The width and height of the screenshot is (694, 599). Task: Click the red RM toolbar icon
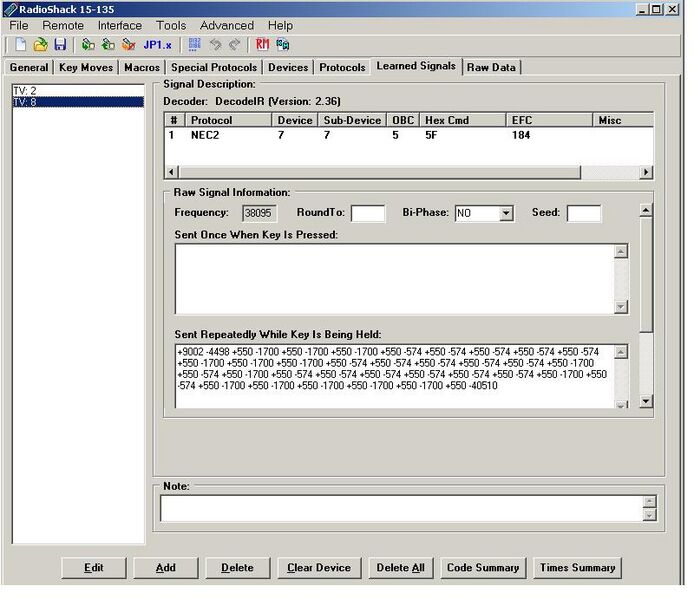(262, 44)
